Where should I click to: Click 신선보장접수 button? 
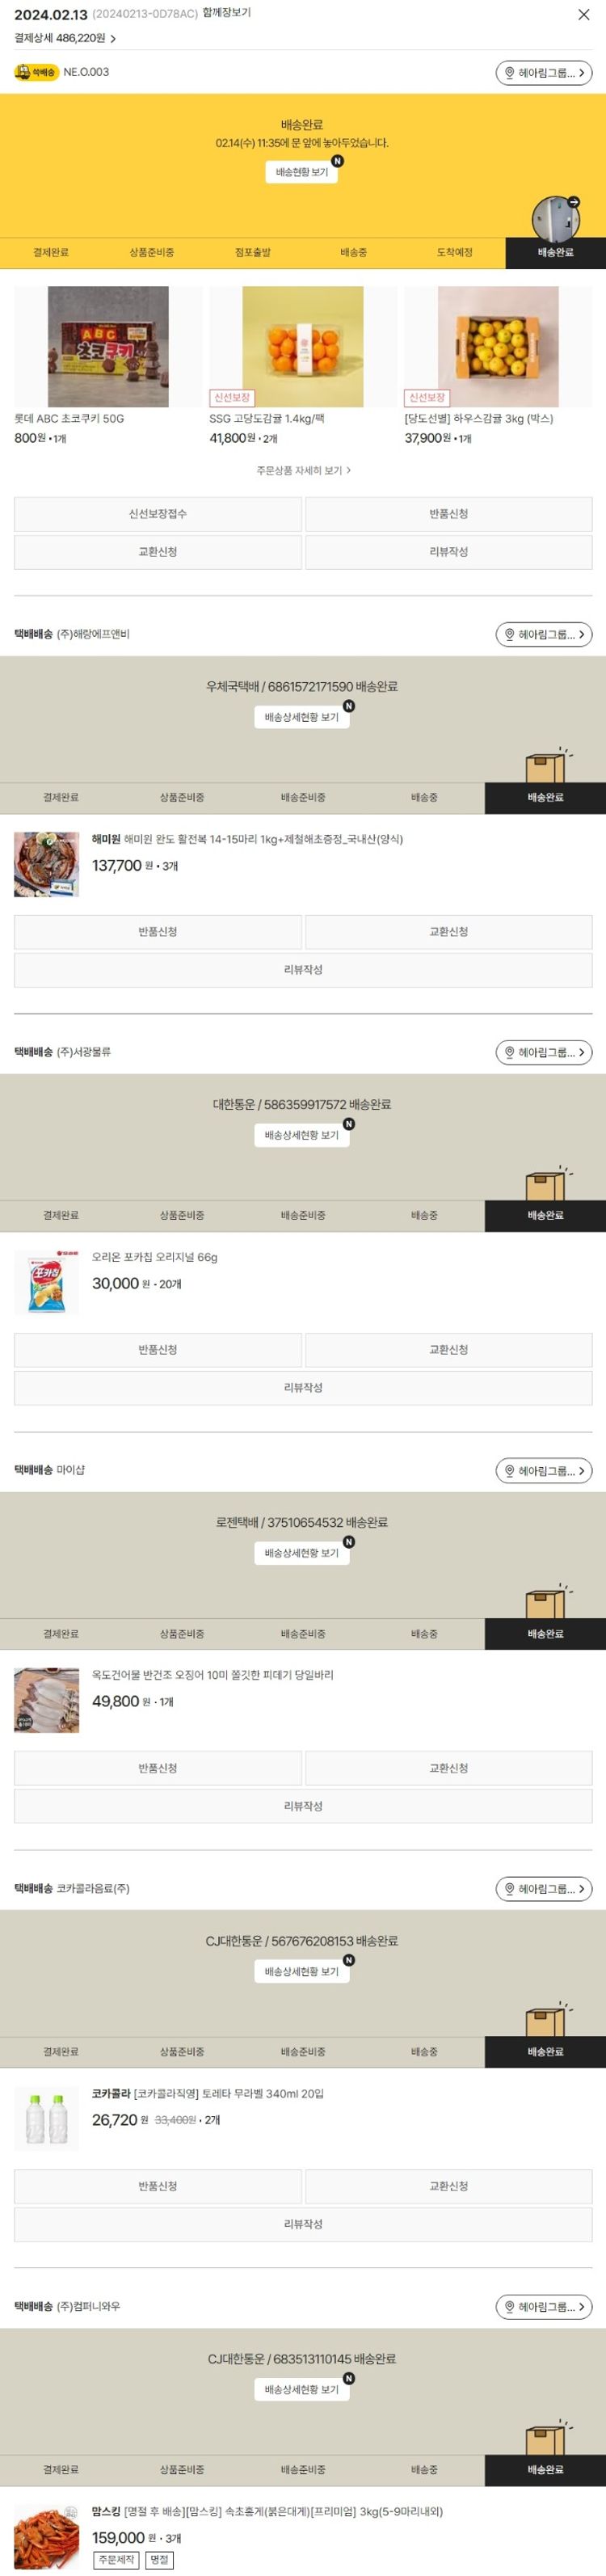(158, 514)
